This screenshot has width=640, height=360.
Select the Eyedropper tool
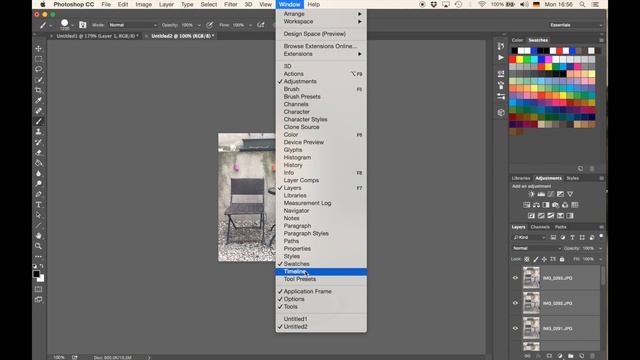38,100
